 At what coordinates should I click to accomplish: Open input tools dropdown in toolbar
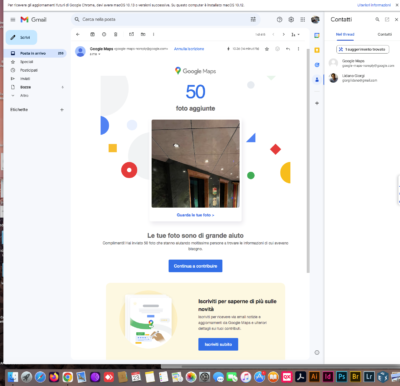point(295,34)
